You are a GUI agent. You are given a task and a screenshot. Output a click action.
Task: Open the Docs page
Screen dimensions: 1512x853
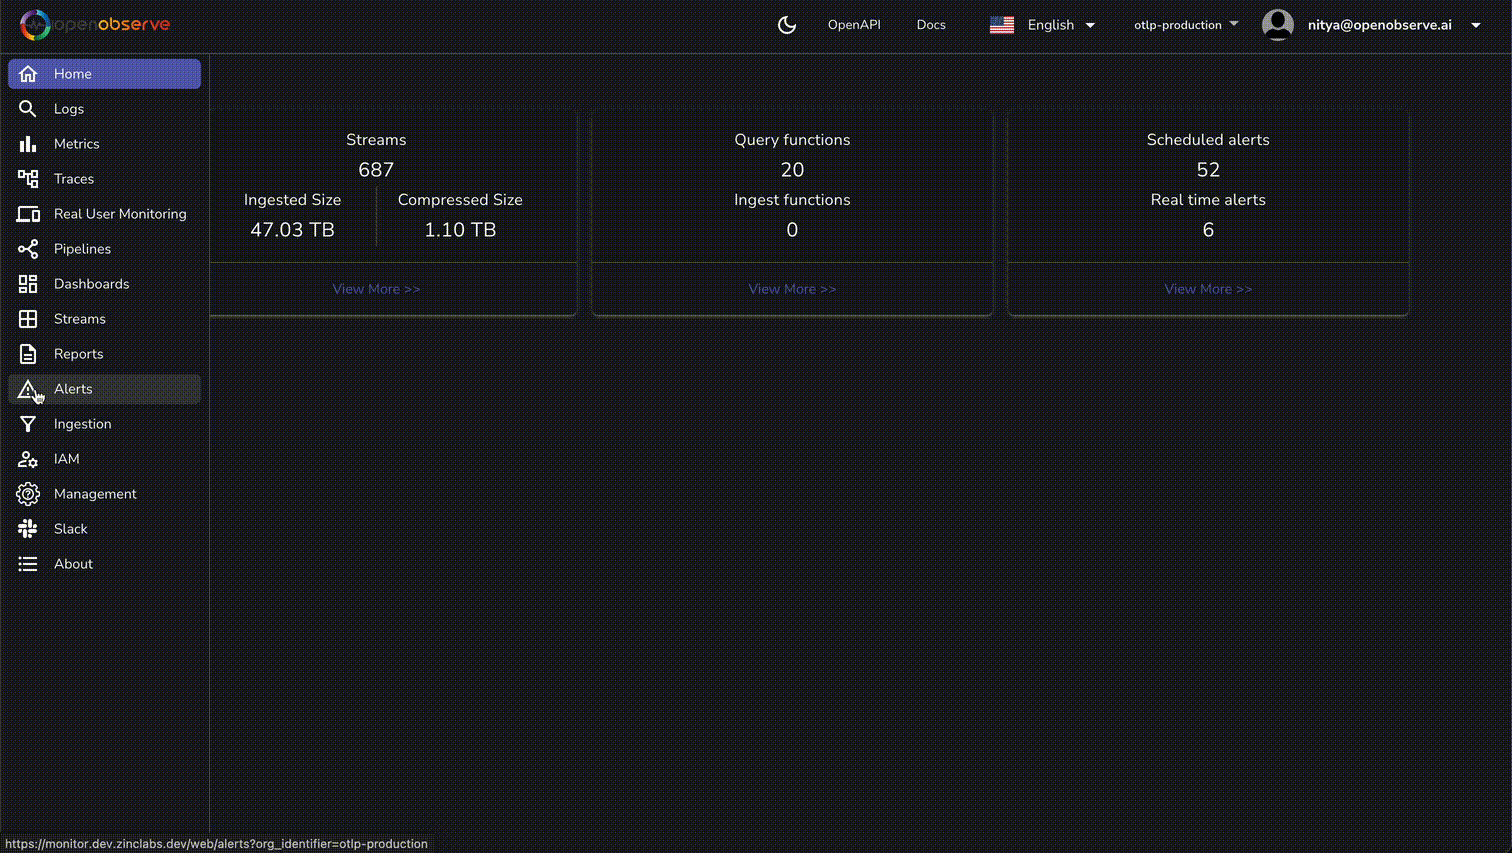[931, 24]
